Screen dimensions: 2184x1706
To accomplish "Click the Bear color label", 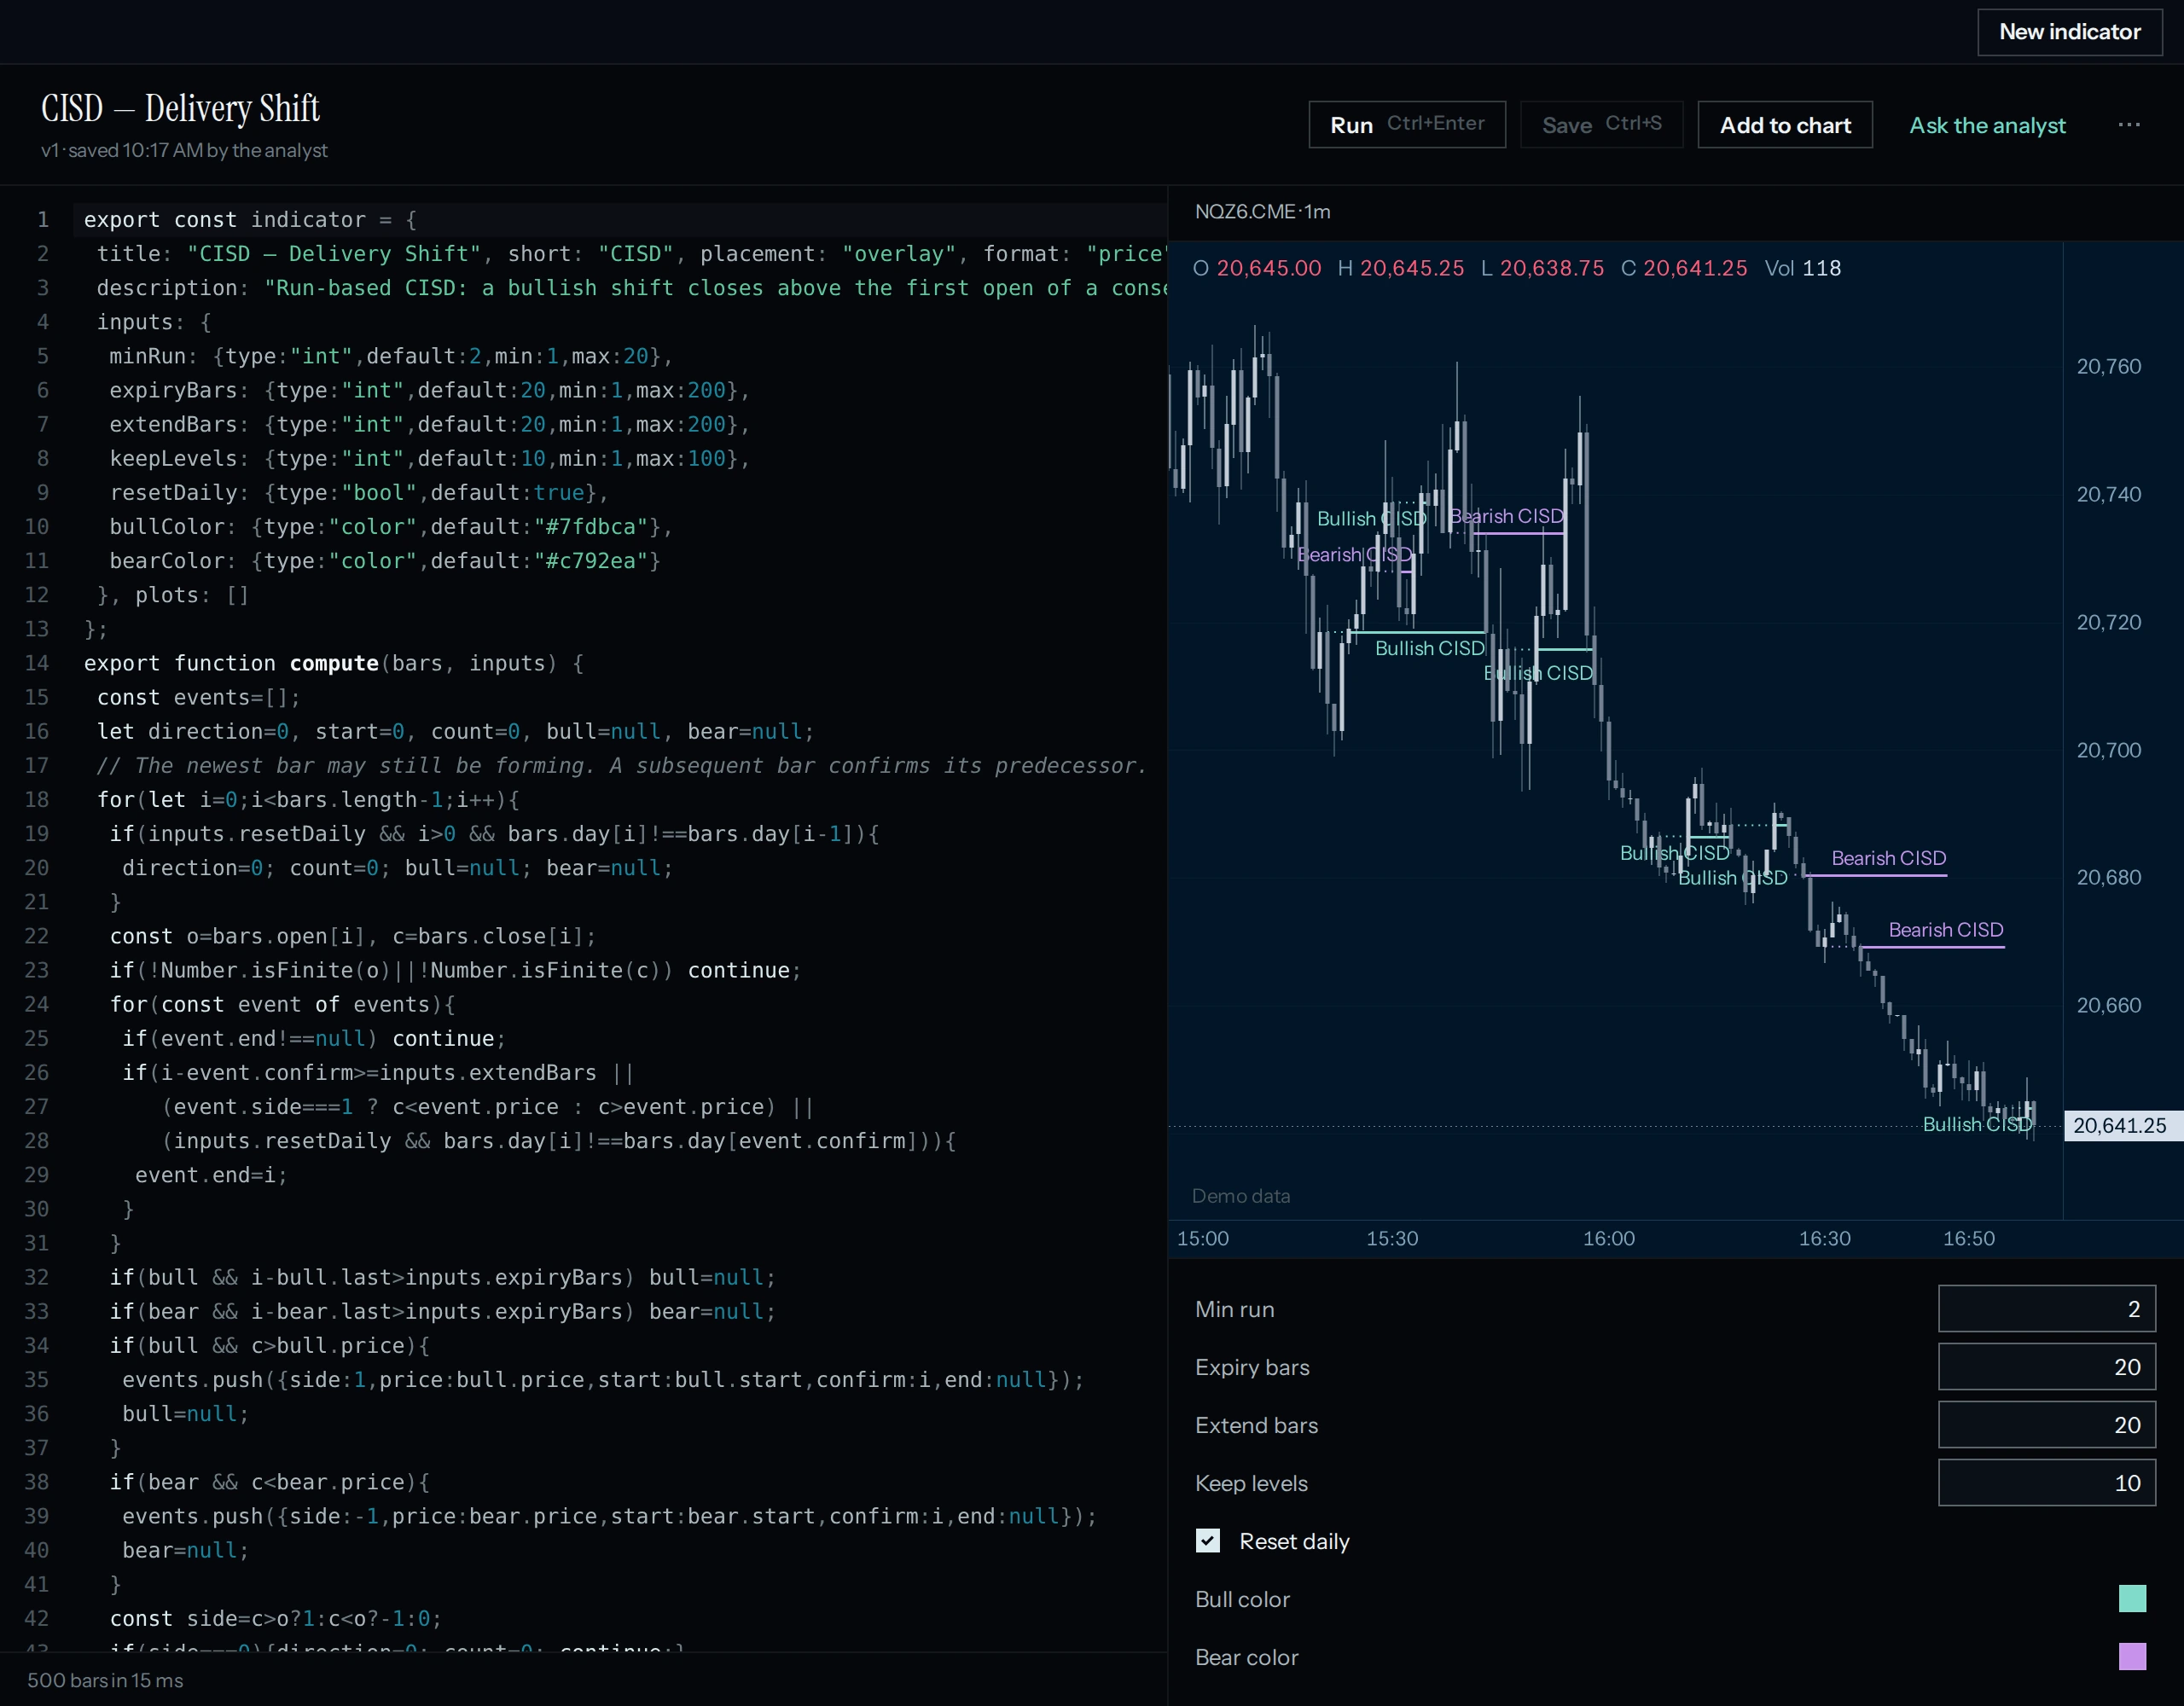I will pyautogui.click(x=1246, y=1657).
